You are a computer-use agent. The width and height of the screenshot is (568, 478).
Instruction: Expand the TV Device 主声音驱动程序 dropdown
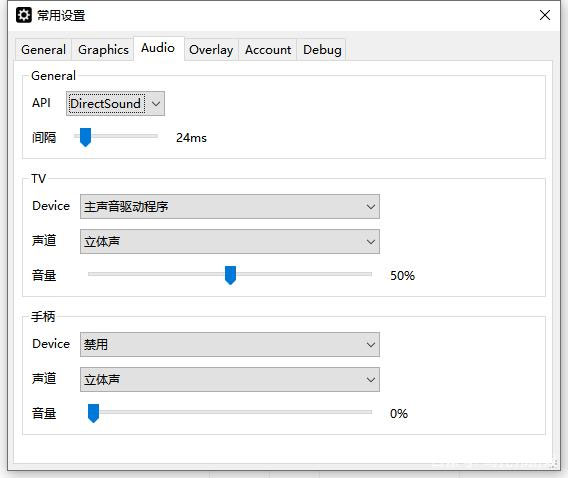[230, 206]
